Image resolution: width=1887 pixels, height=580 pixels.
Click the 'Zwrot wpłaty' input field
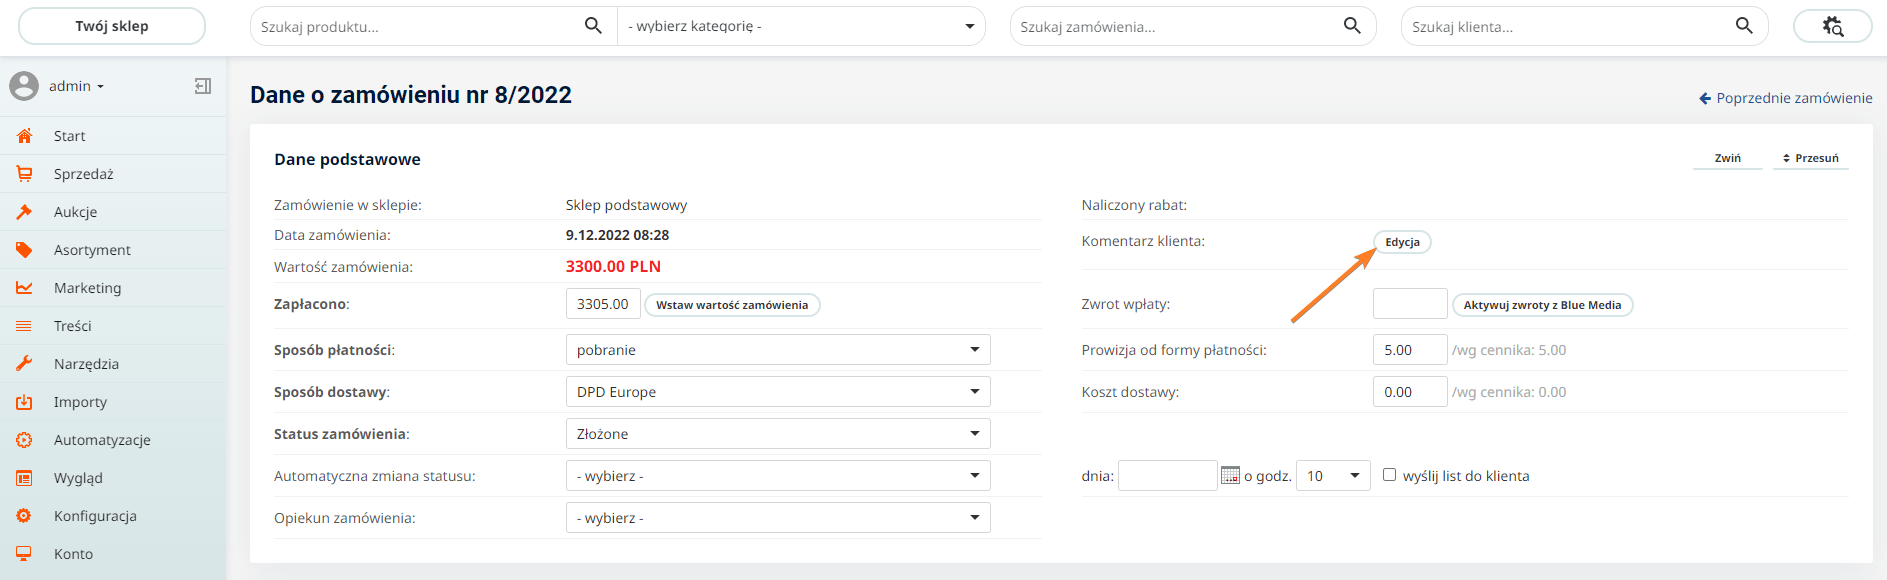click(x=1409, y=304)
